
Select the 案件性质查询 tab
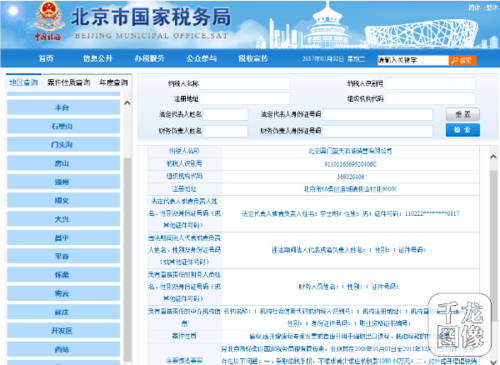click(69, 82)
